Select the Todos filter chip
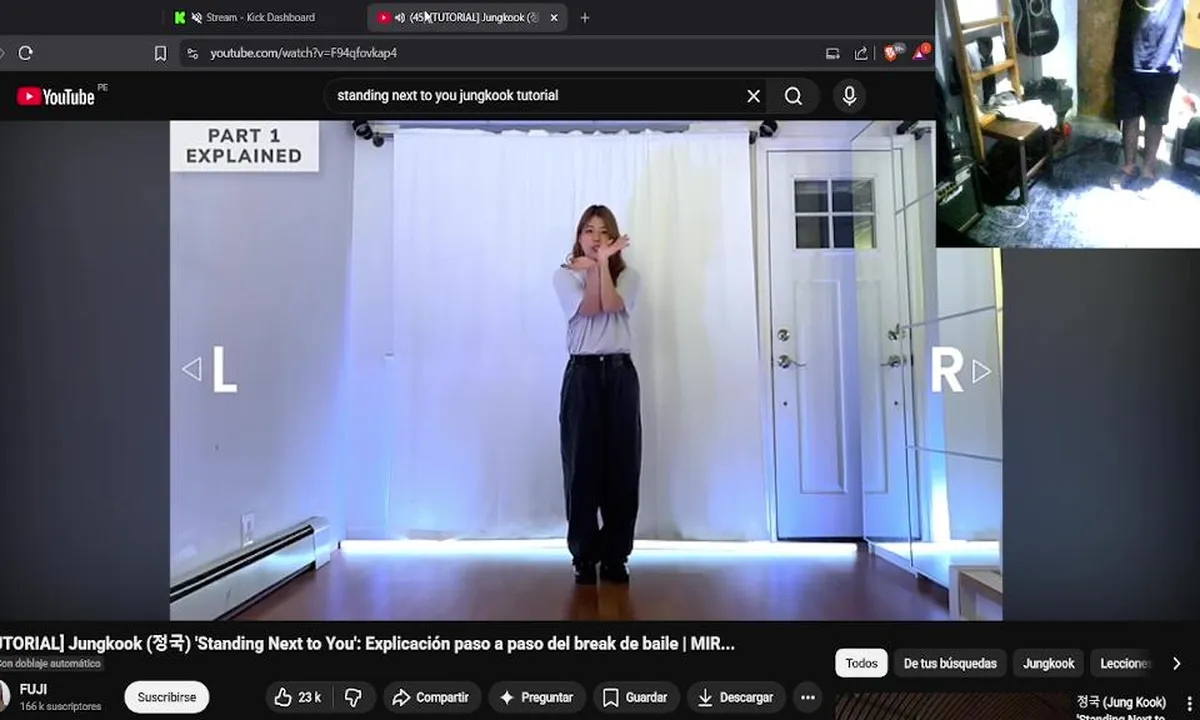This screenshot has height=720, width=1200. point(861,663)
